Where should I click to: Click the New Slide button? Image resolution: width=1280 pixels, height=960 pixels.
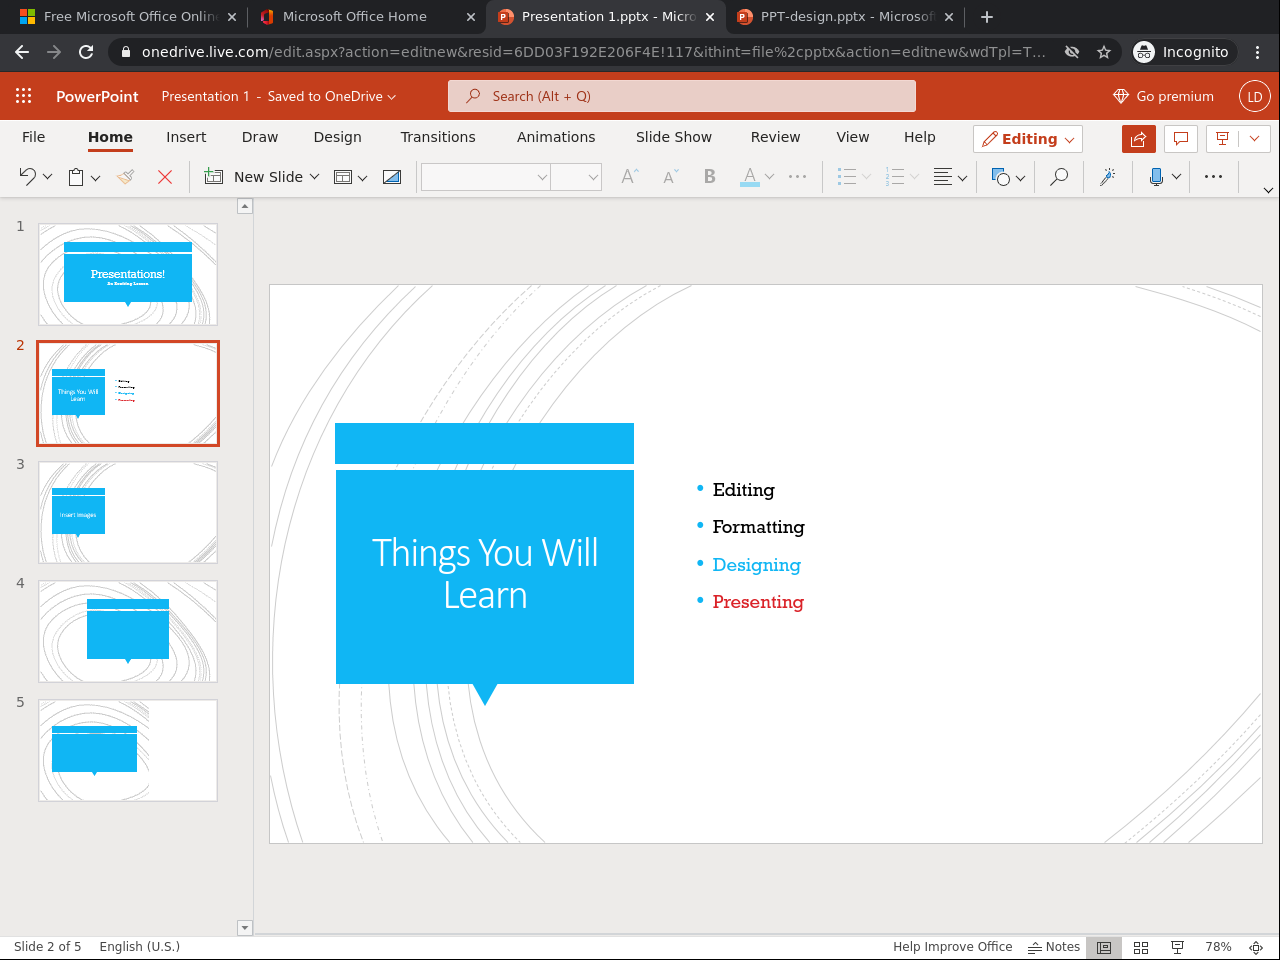[x=261, y=177]
